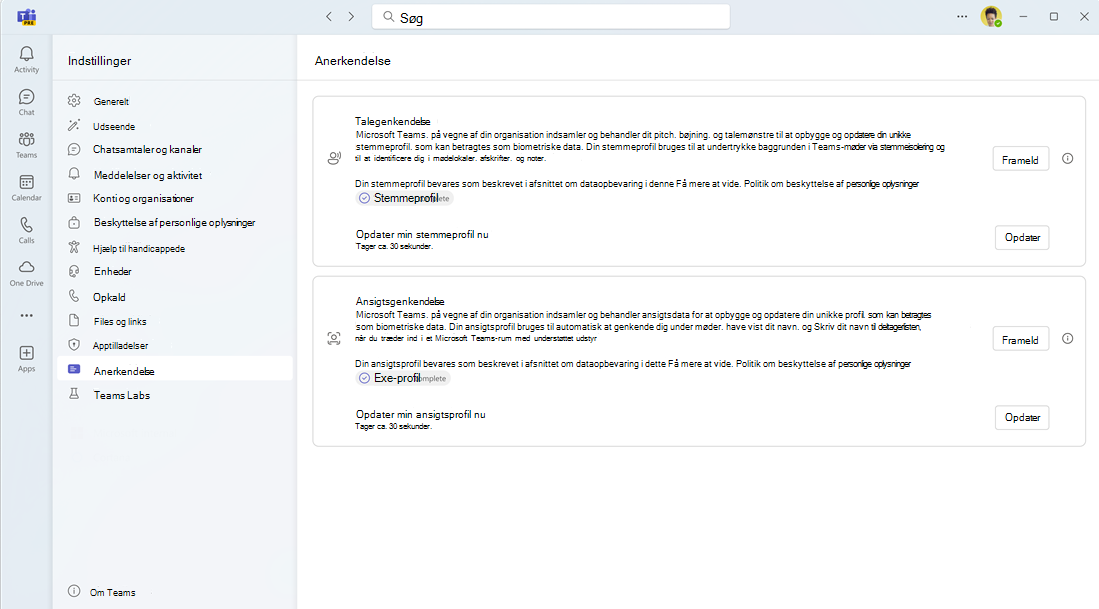The image size is (1099, 609).
Task: Click the gear icon next to Generelt
Action: click(74, 101)
